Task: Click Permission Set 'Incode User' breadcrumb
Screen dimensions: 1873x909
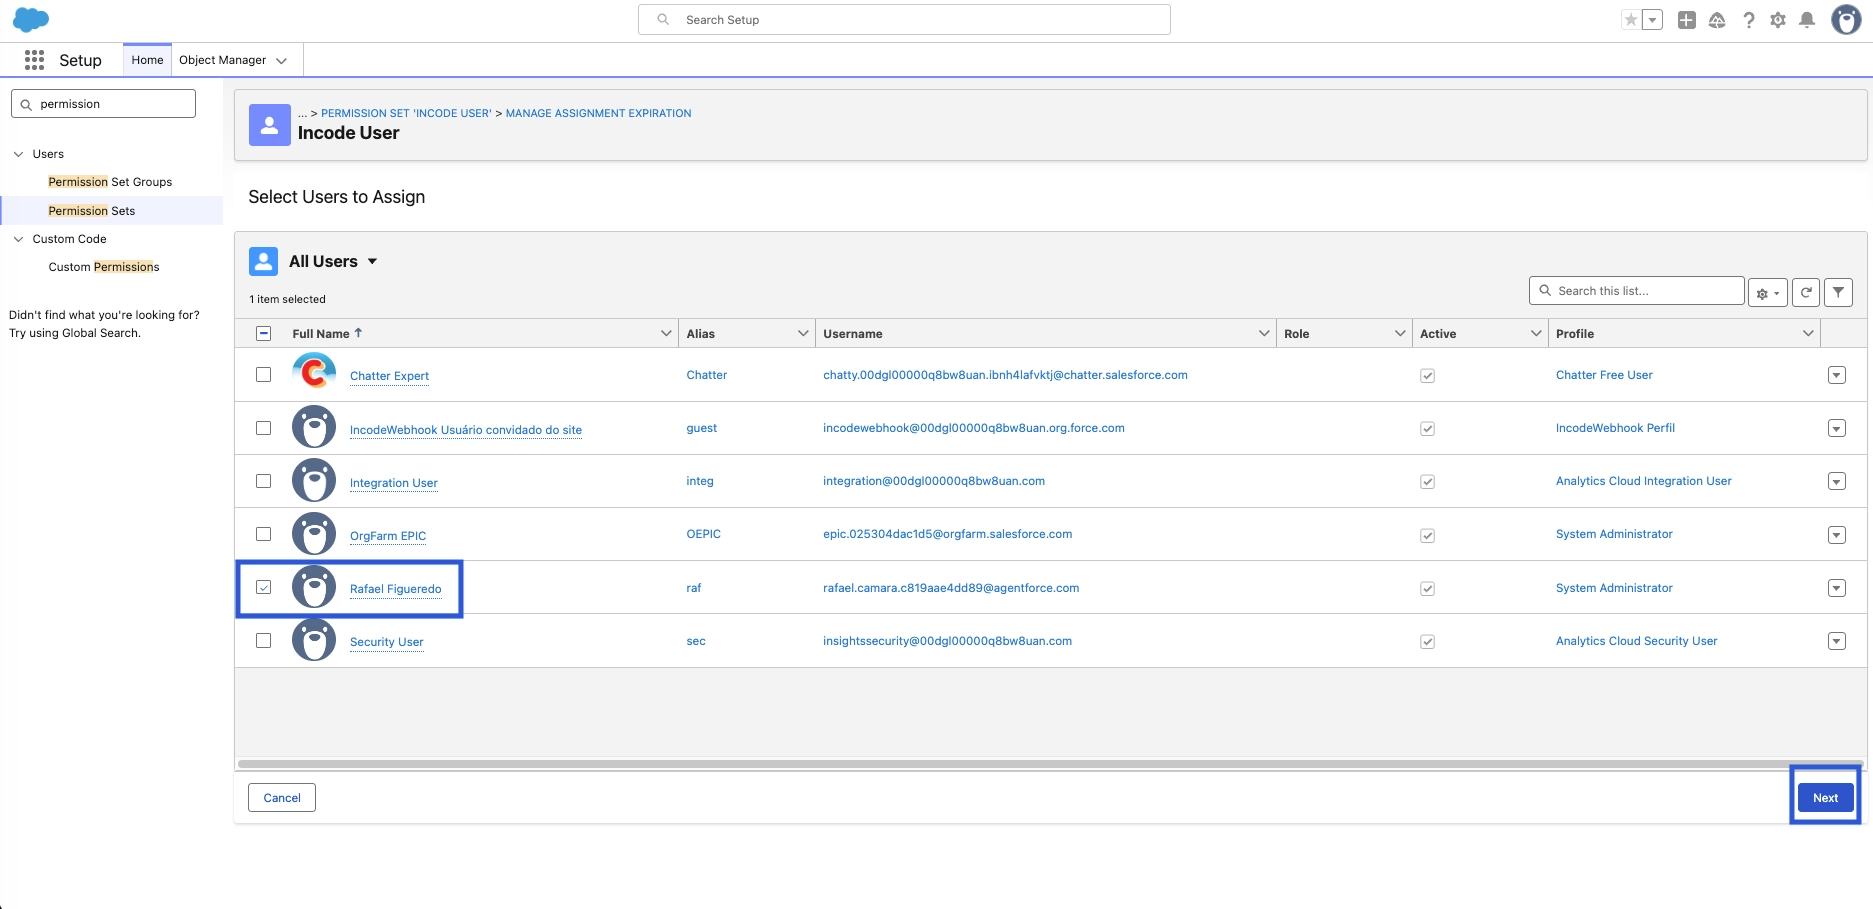Action: point(406,113)
